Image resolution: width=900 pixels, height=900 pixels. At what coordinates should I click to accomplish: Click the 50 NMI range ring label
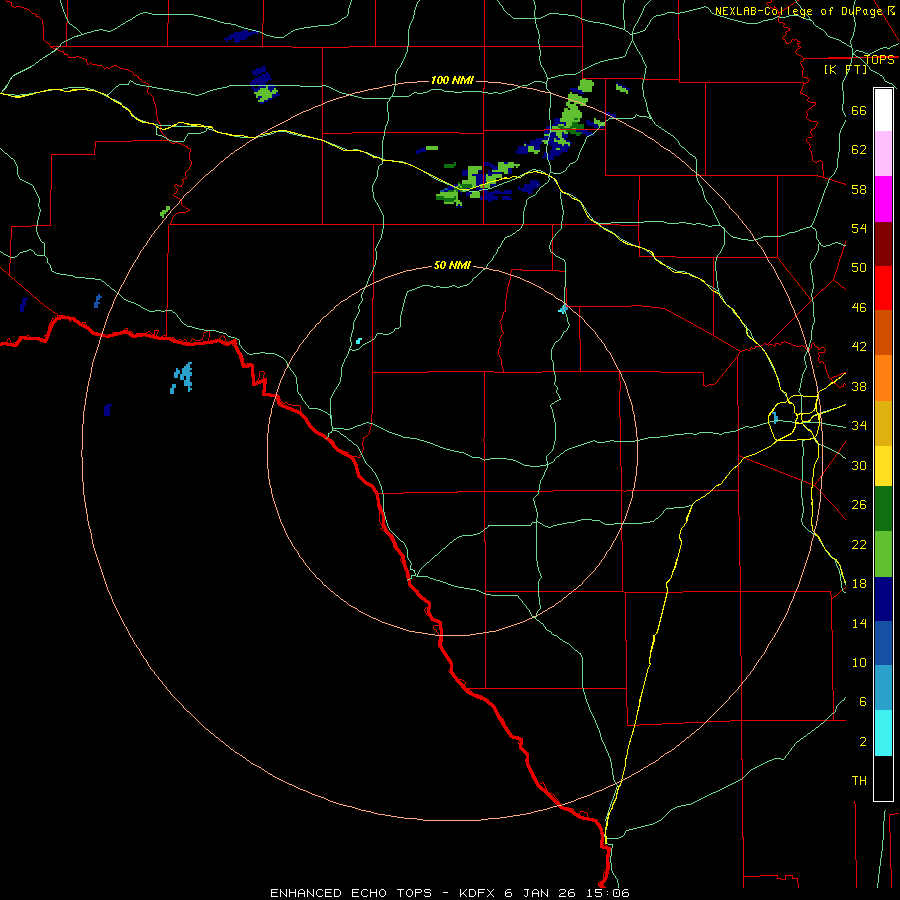point(452,265)
